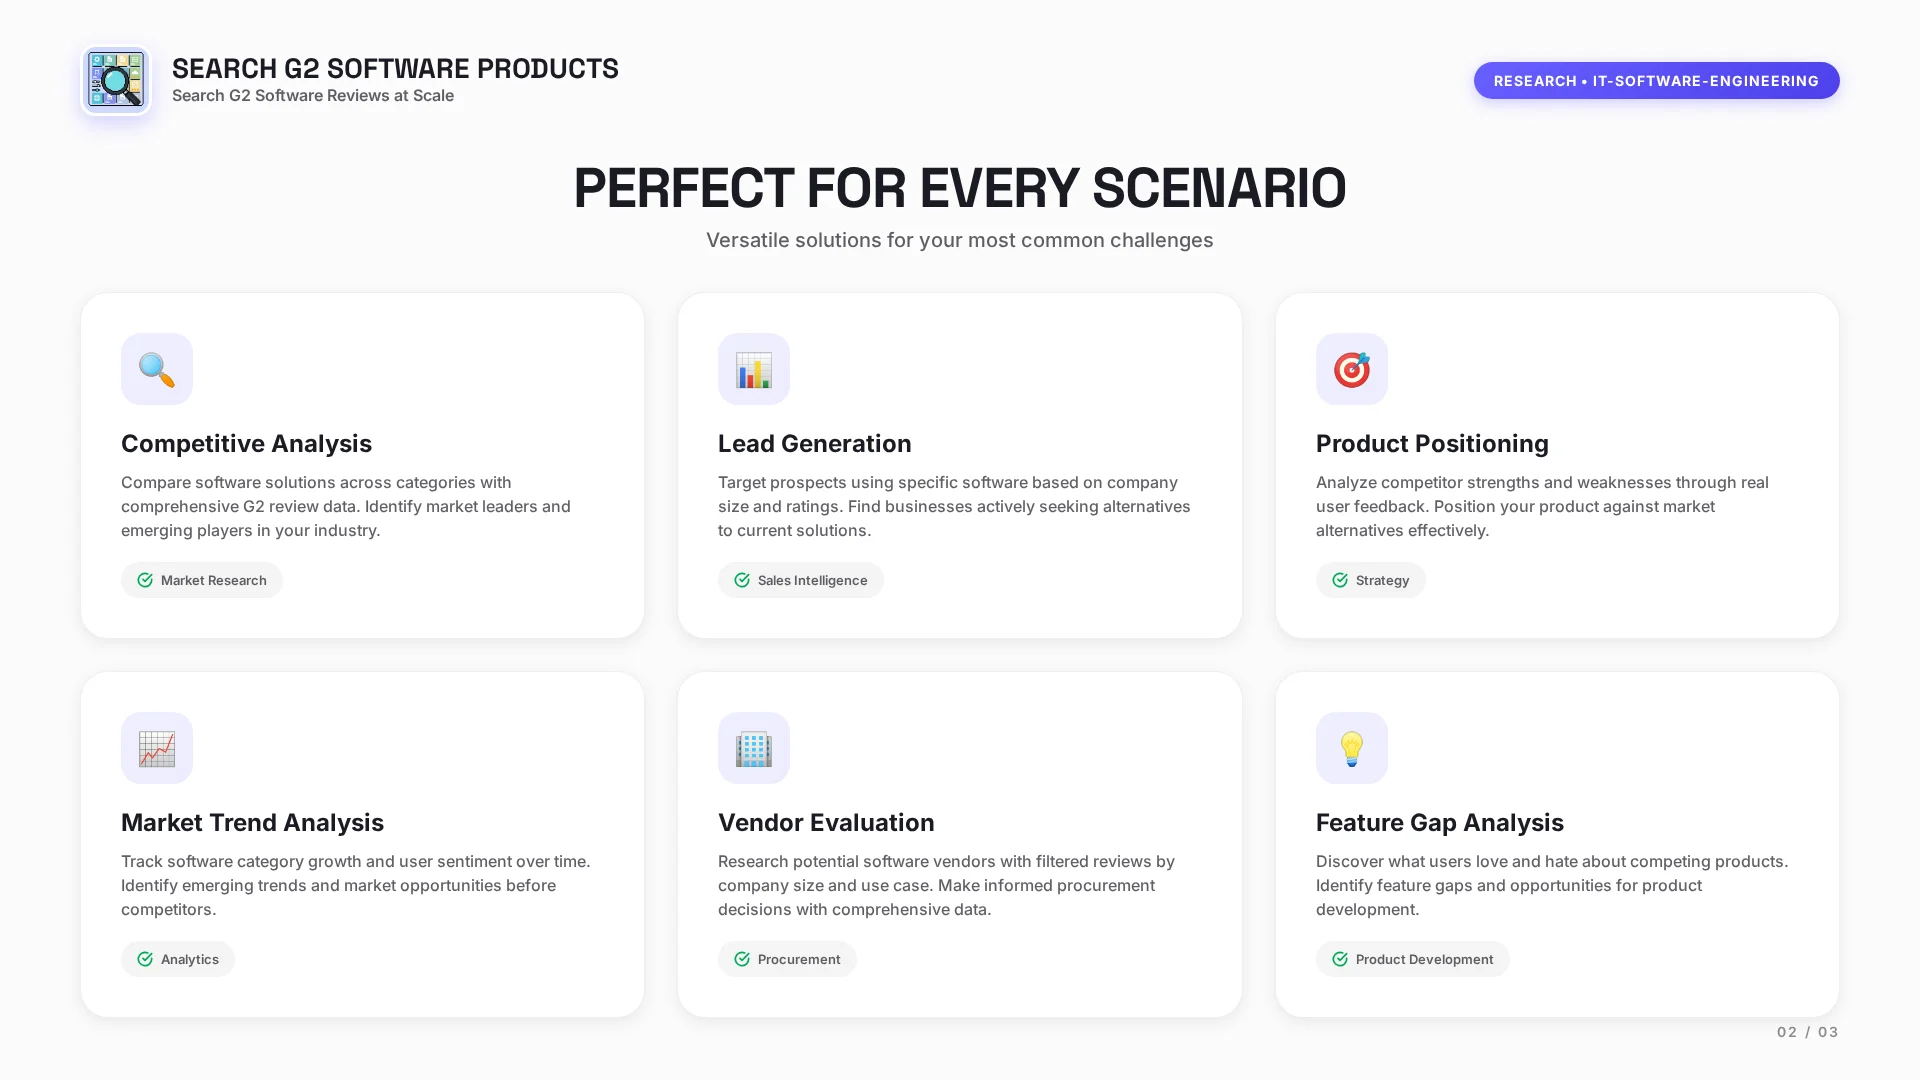Click the G2 search app logo icon
1920x1080 pixels.
[x=116, y=80]
